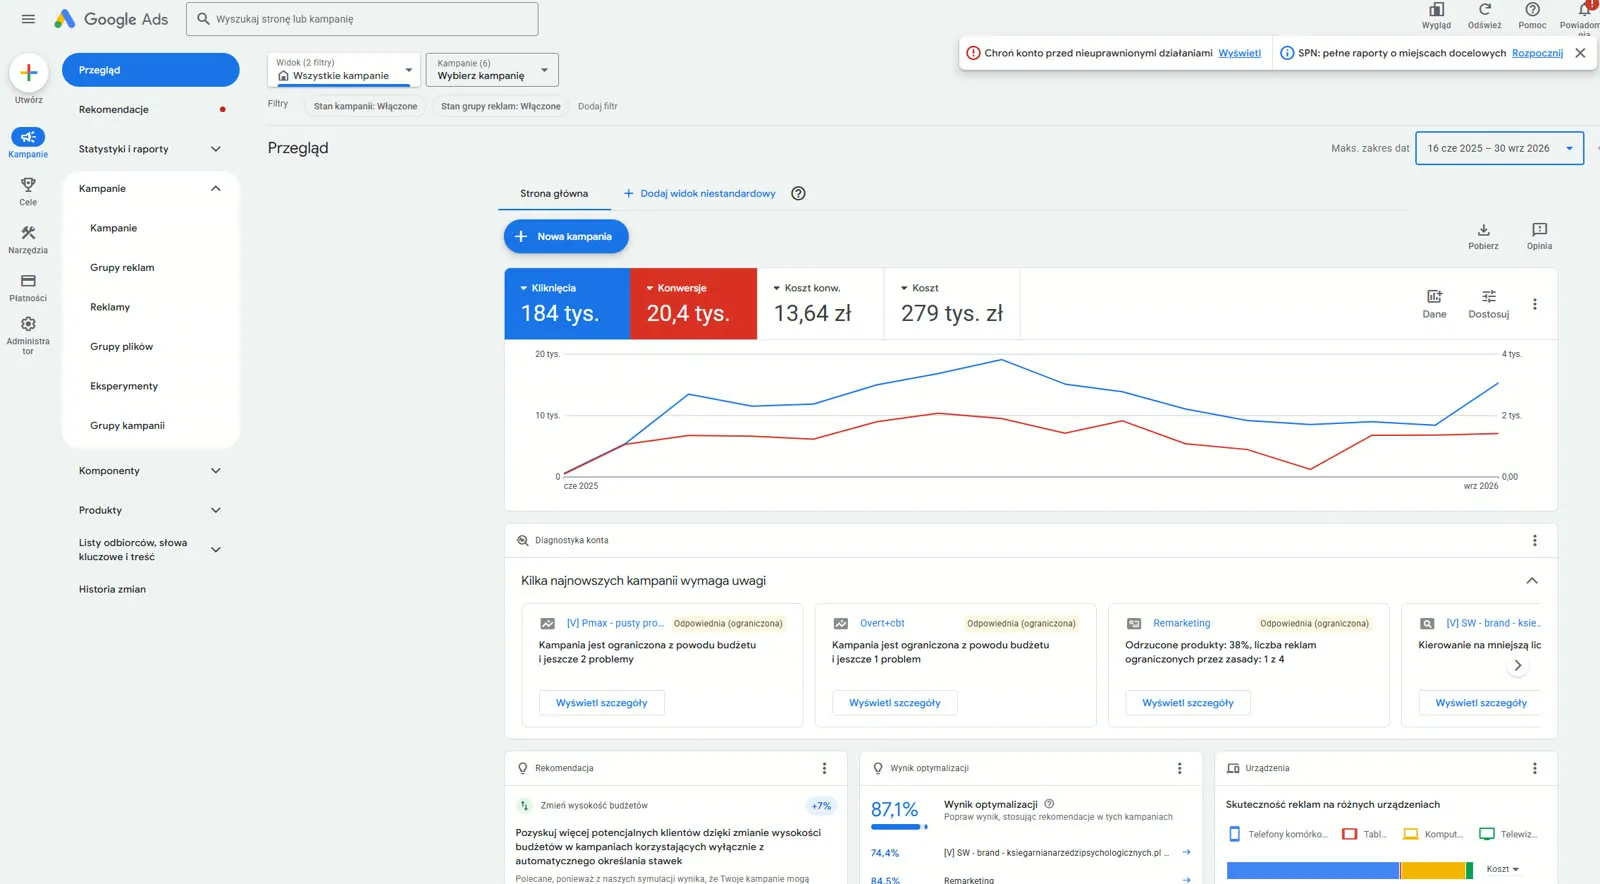1600x884 pixels.
Task: Click Dodaj filtr field
Action: pos(598,106)
